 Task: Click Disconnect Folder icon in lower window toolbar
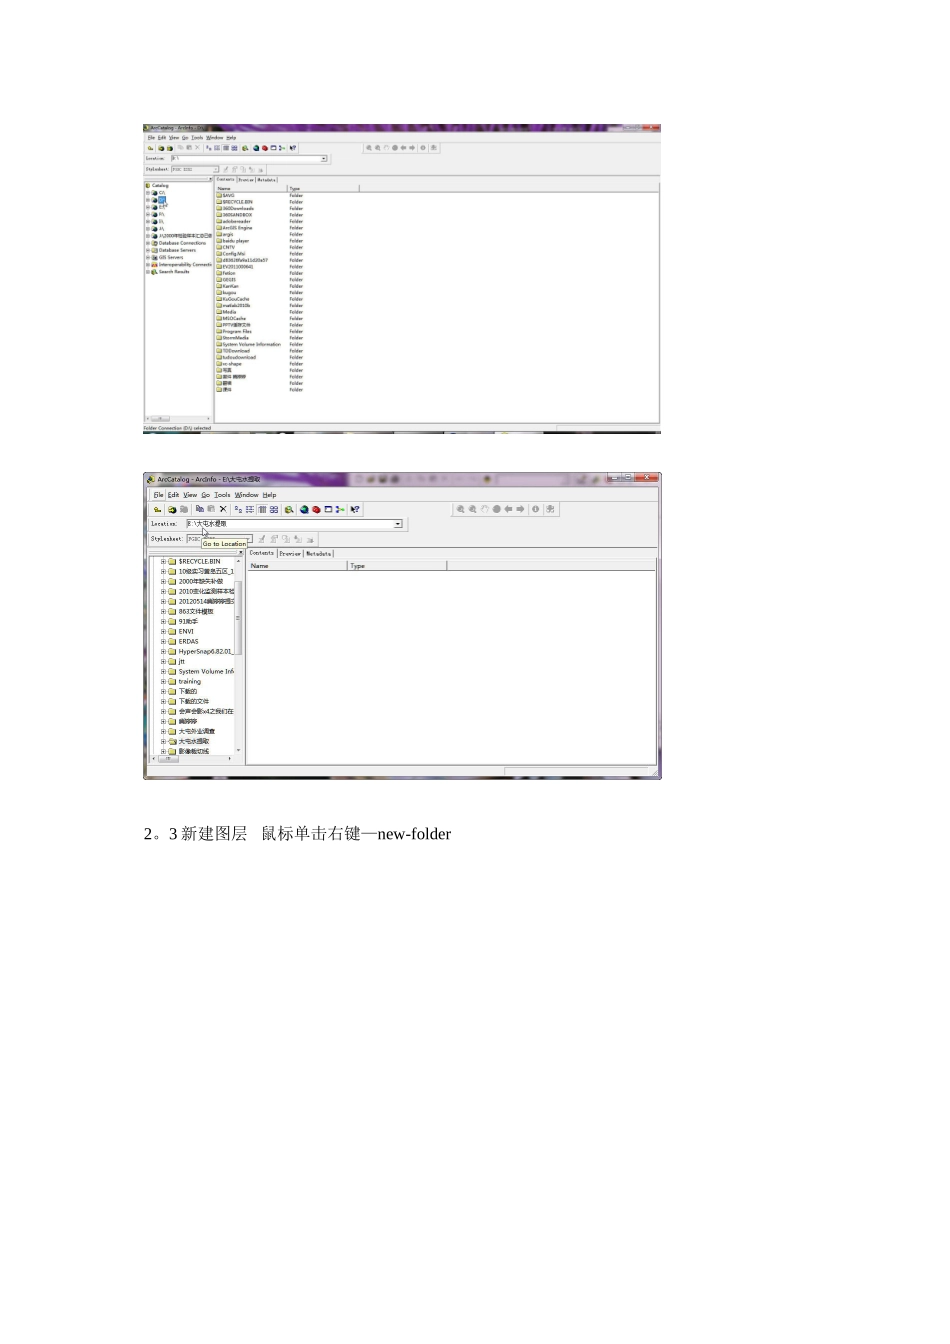coord(184,509)
